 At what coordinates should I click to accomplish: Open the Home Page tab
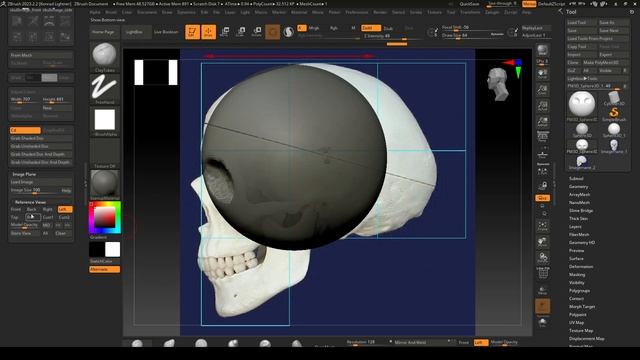click(103, 32)
